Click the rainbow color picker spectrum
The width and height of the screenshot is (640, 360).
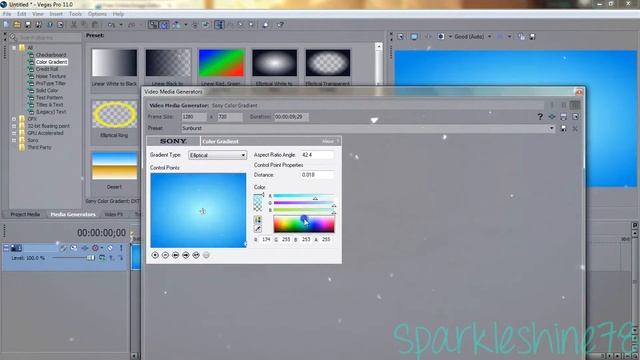(x=304, y=224)
